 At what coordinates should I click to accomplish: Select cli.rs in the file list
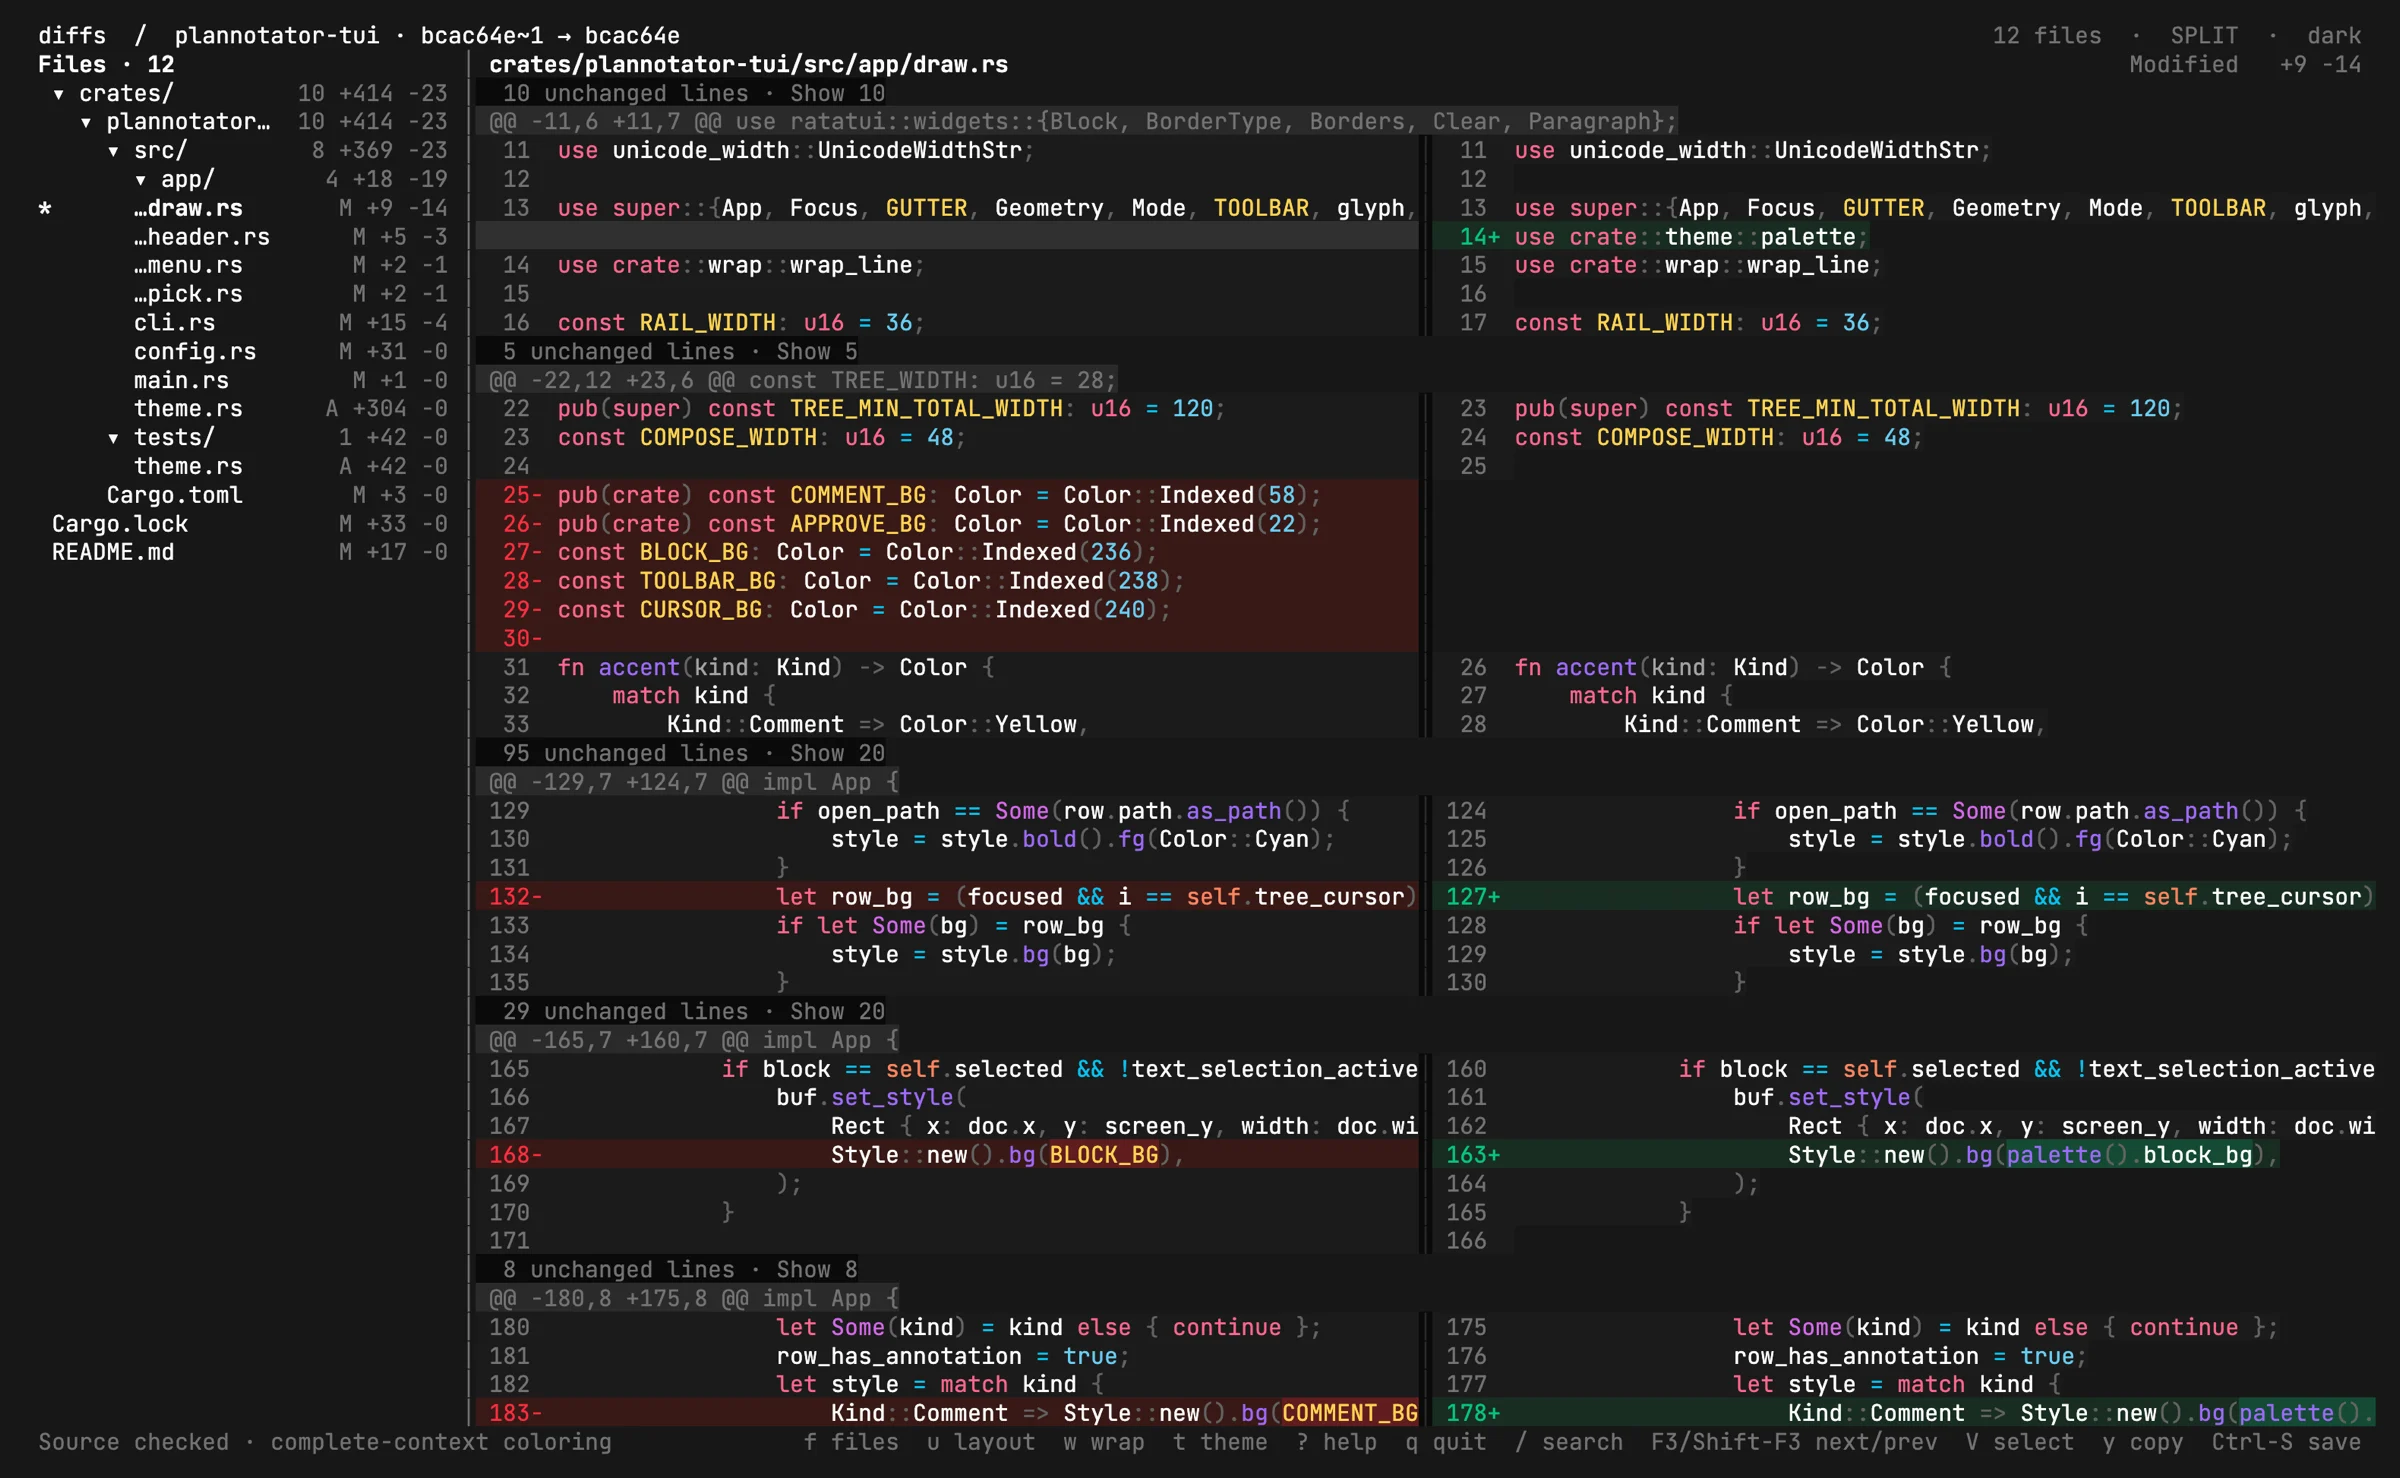(x=175, y=323)
